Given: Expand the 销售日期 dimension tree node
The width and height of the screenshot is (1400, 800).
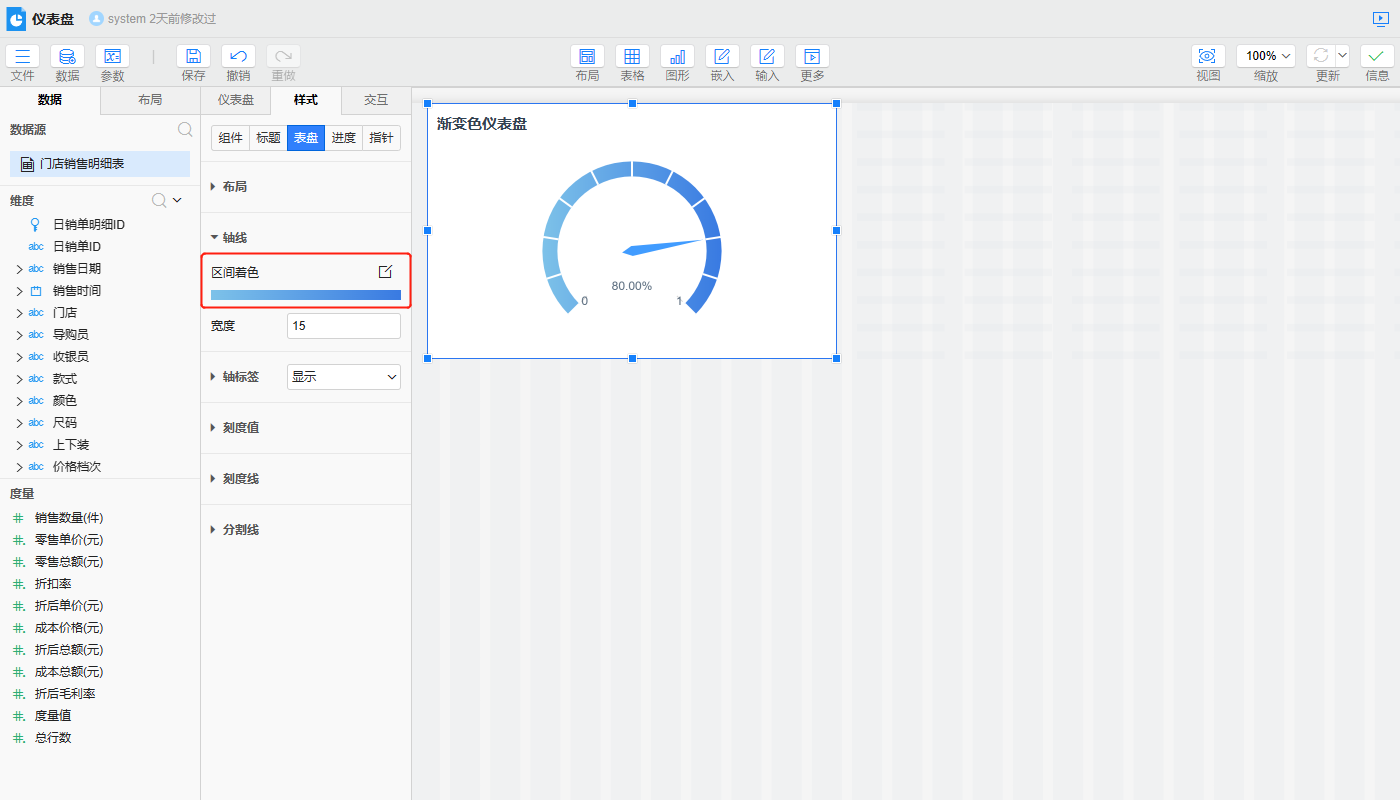Looking at the screenshot, I should [x=19, y=269].
